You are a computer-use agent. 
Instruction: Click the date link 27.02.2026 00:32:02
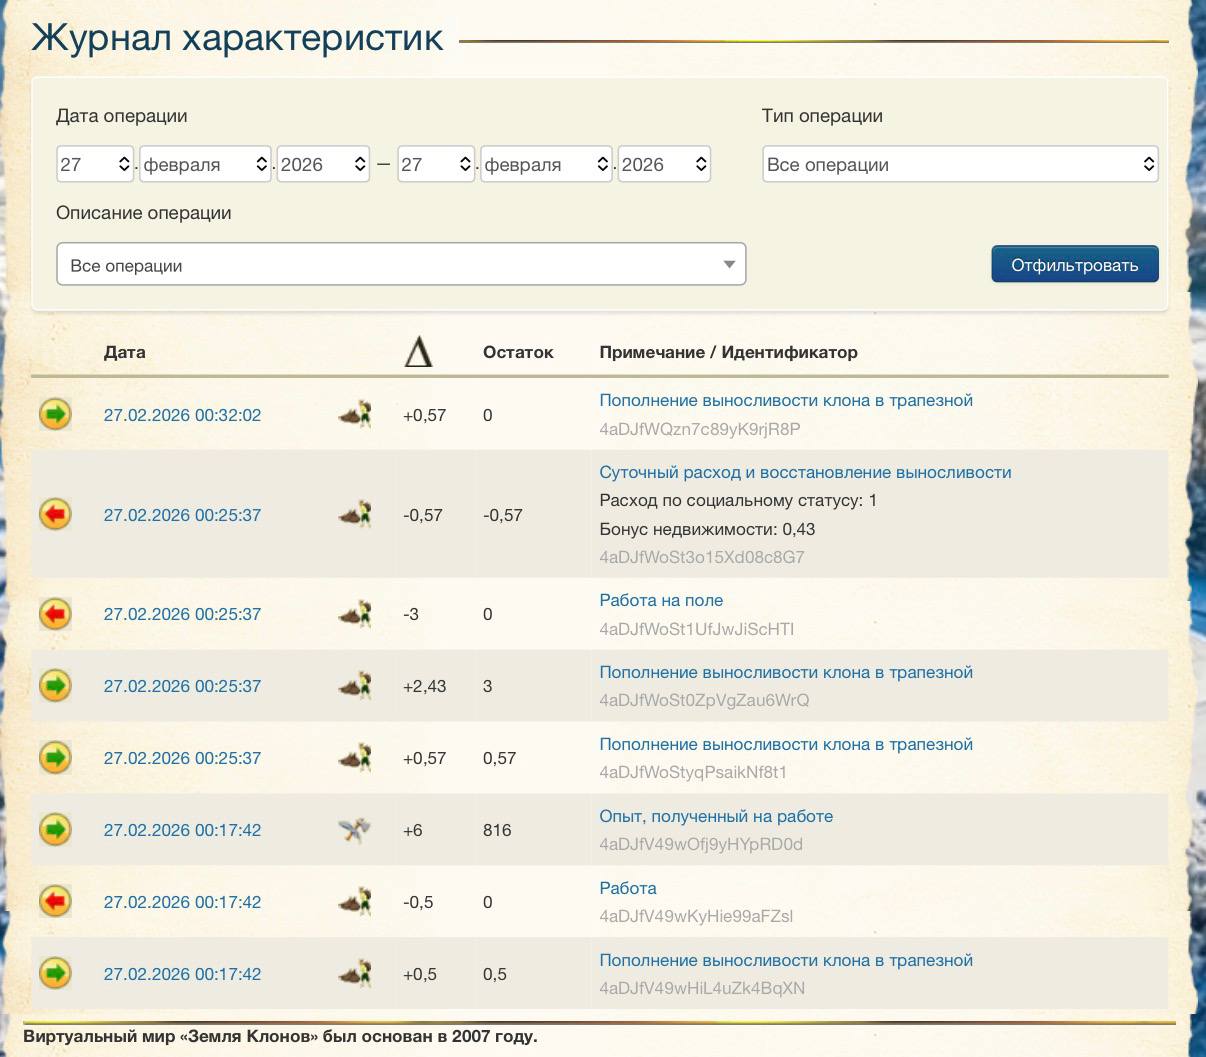click(182, 415)
